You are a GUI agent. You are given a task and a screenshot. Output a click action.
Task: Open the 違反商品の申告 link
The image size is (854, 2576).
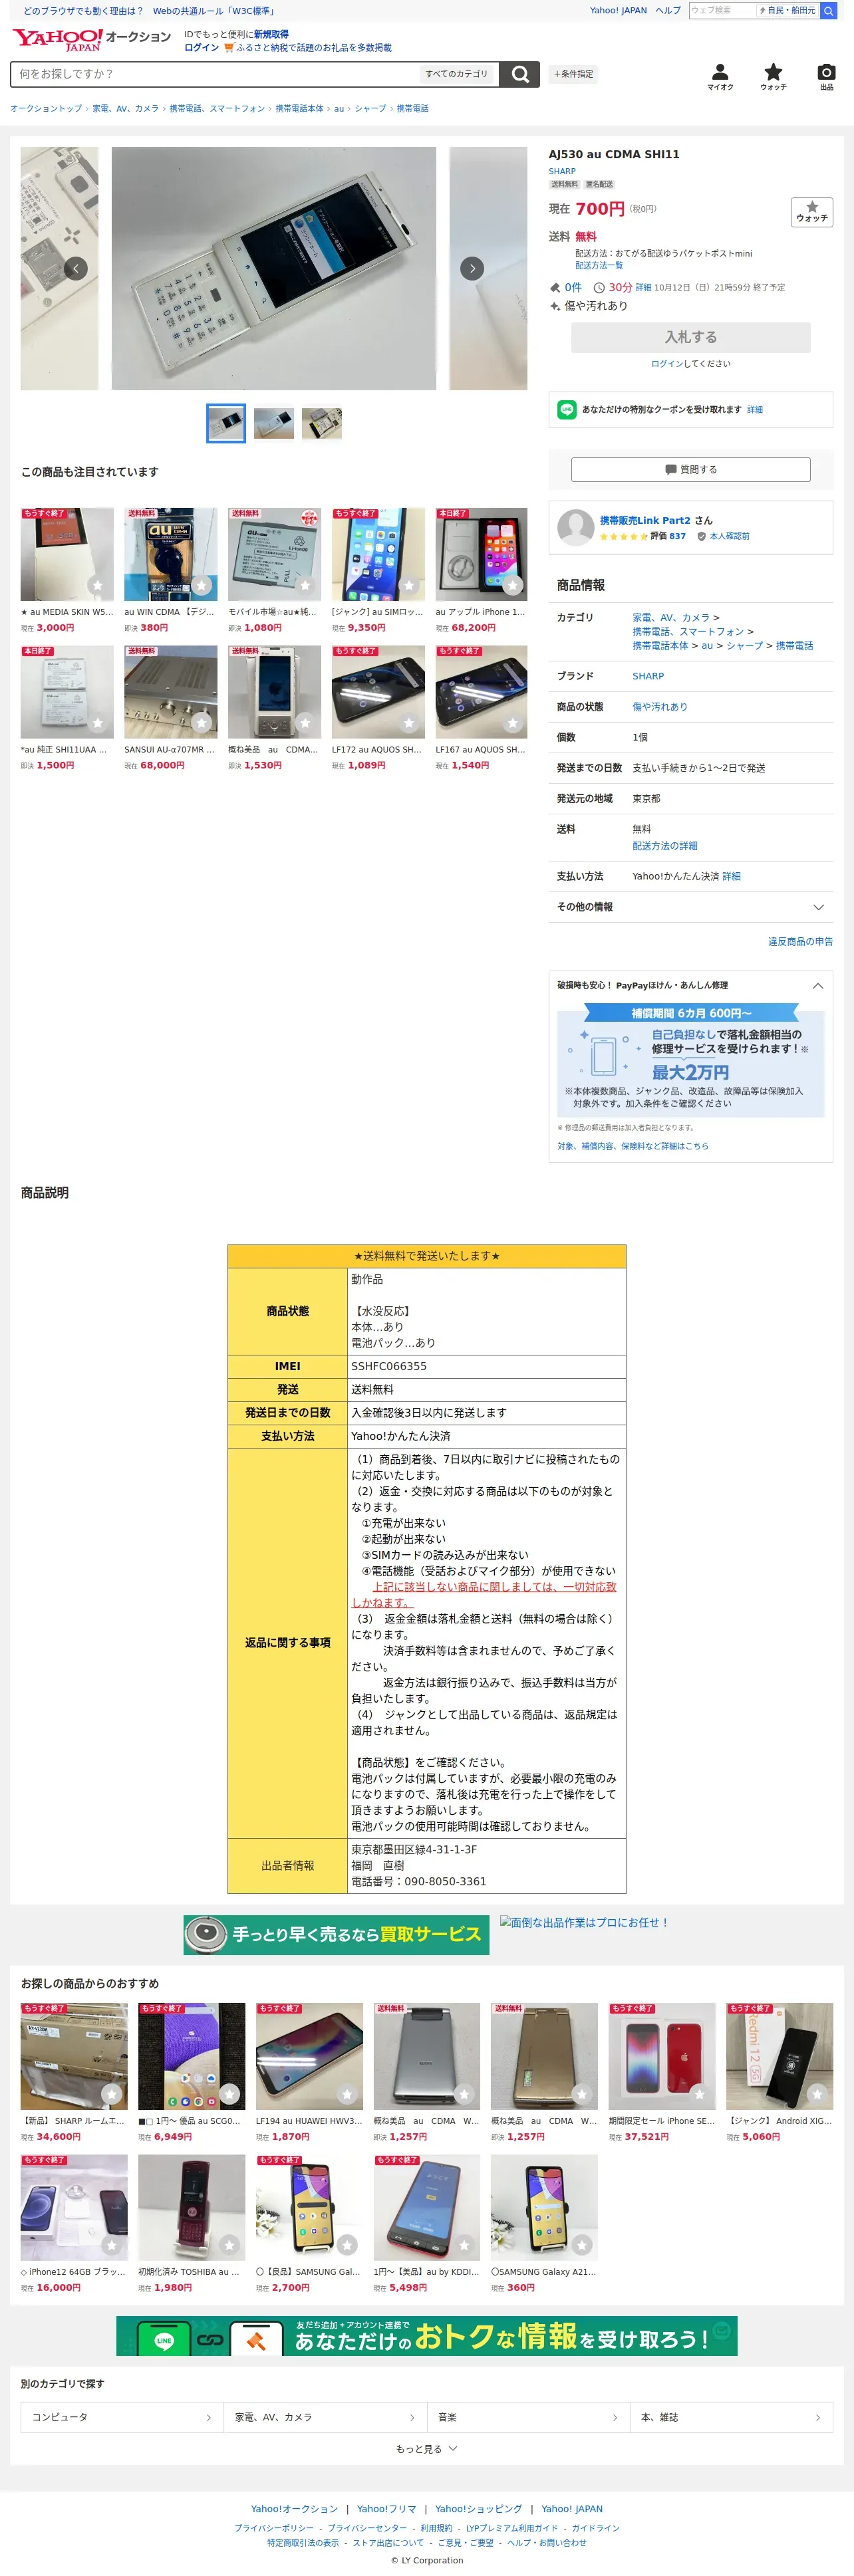pyautogui.click(x=800, y=942)
